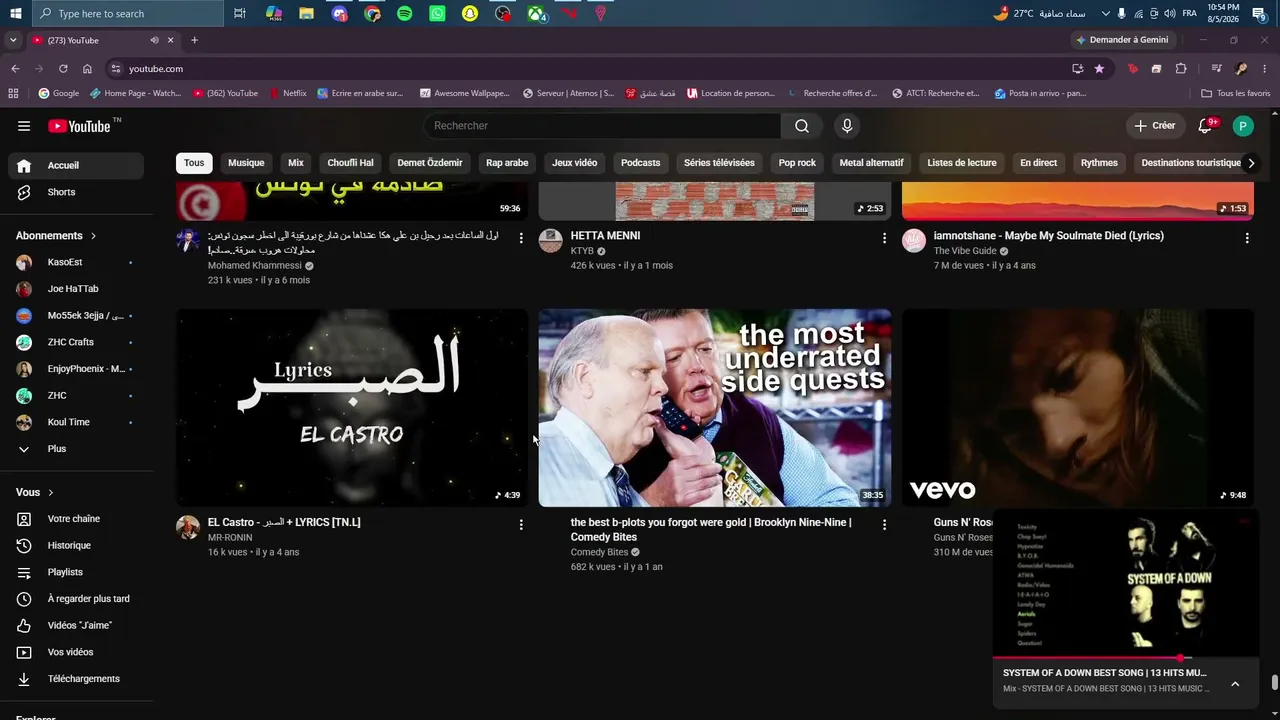Click the magnifier search button on YouTube
Screen dimensions: 1280x720
pyautogui.click(x=802, y=126)
